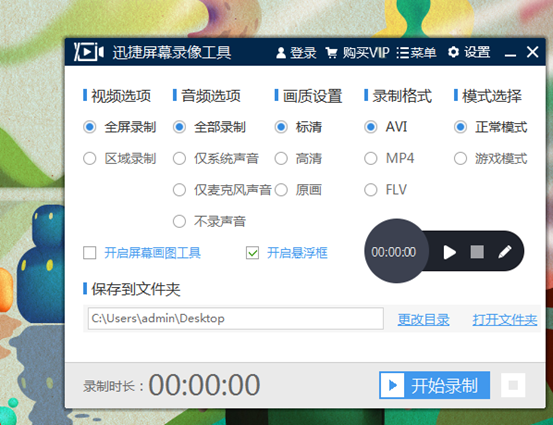
Task: Click the 录制时长 00:00:00 timer
Action: pos(204,385)
